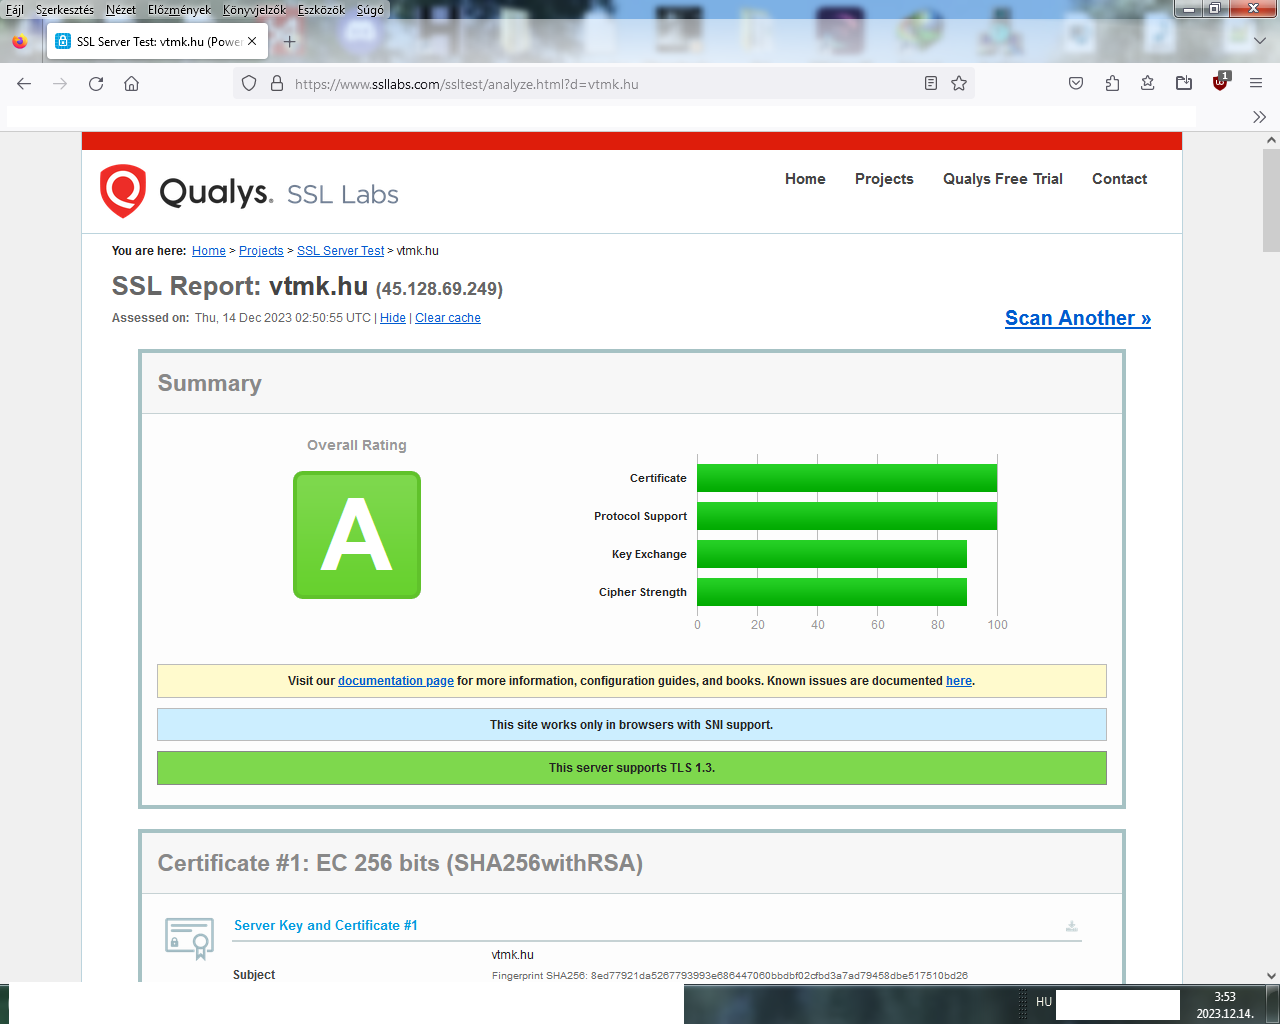The height and width of the screenshot is (1024, 1280).
Task: Click the TLS 1.3 support notice
Action: [632, 768]
